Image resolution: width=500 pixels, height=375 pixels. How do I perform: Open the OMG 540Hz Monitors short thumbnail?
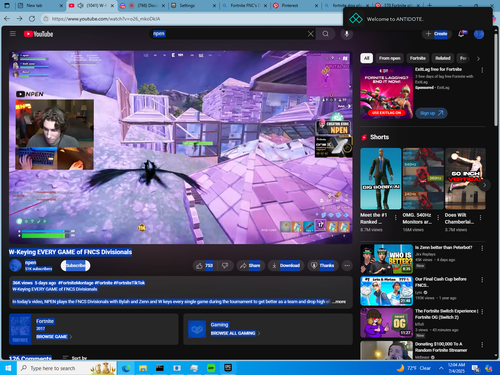point(423,179)
